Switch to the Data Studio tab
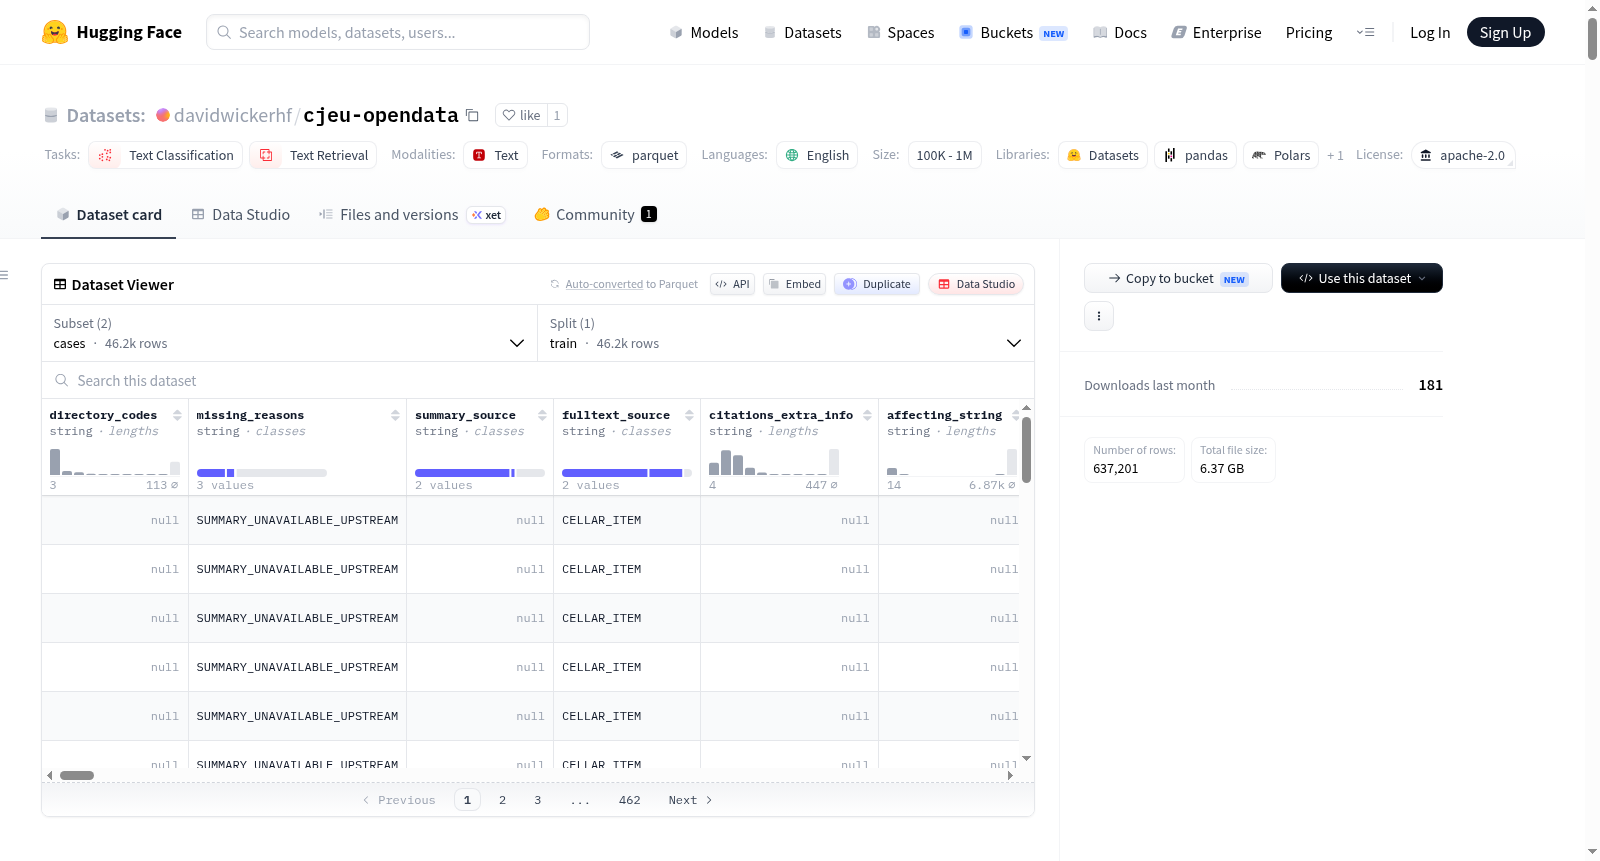 241,214
